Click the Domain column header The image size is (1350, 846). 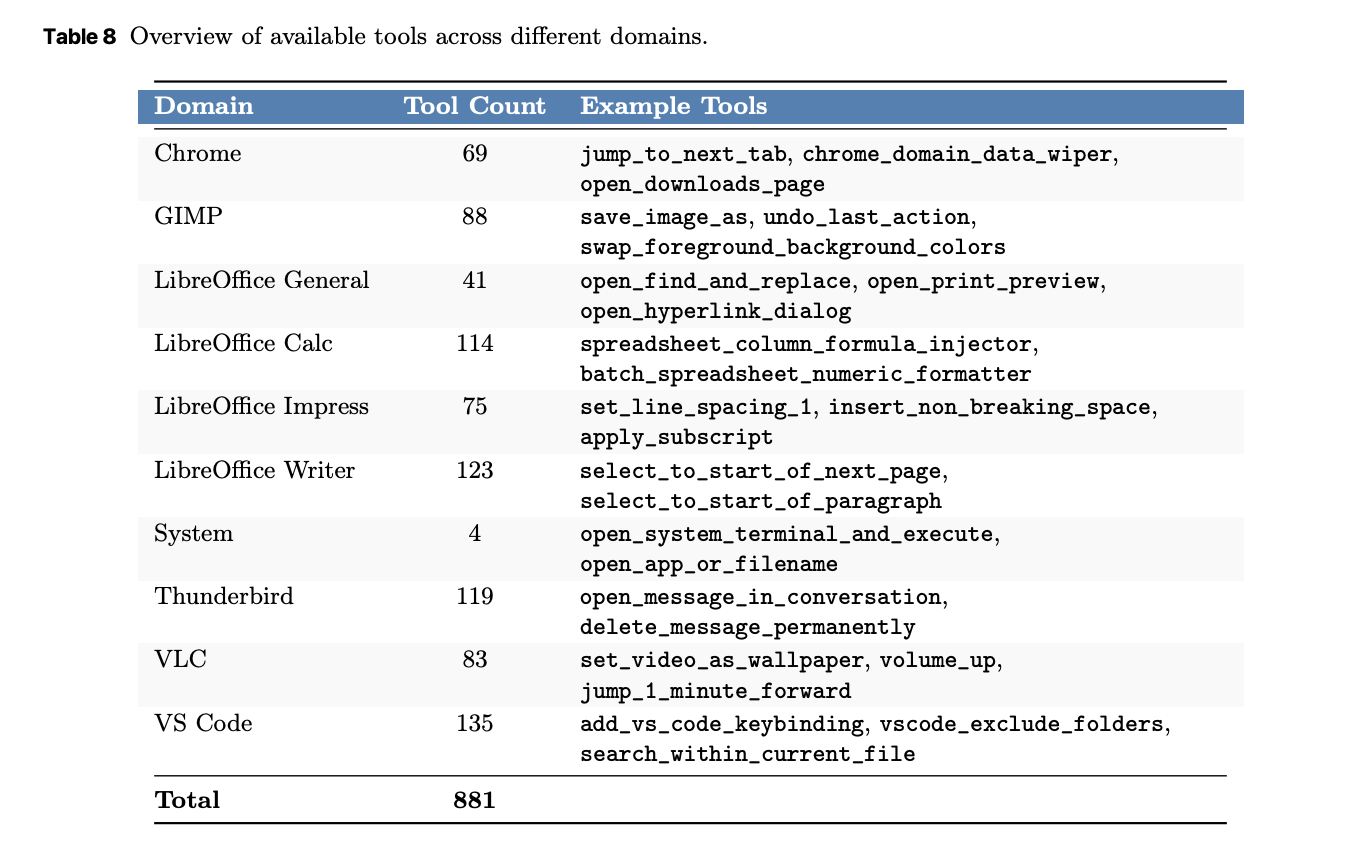pyautogui.click(x=204, y=106)
